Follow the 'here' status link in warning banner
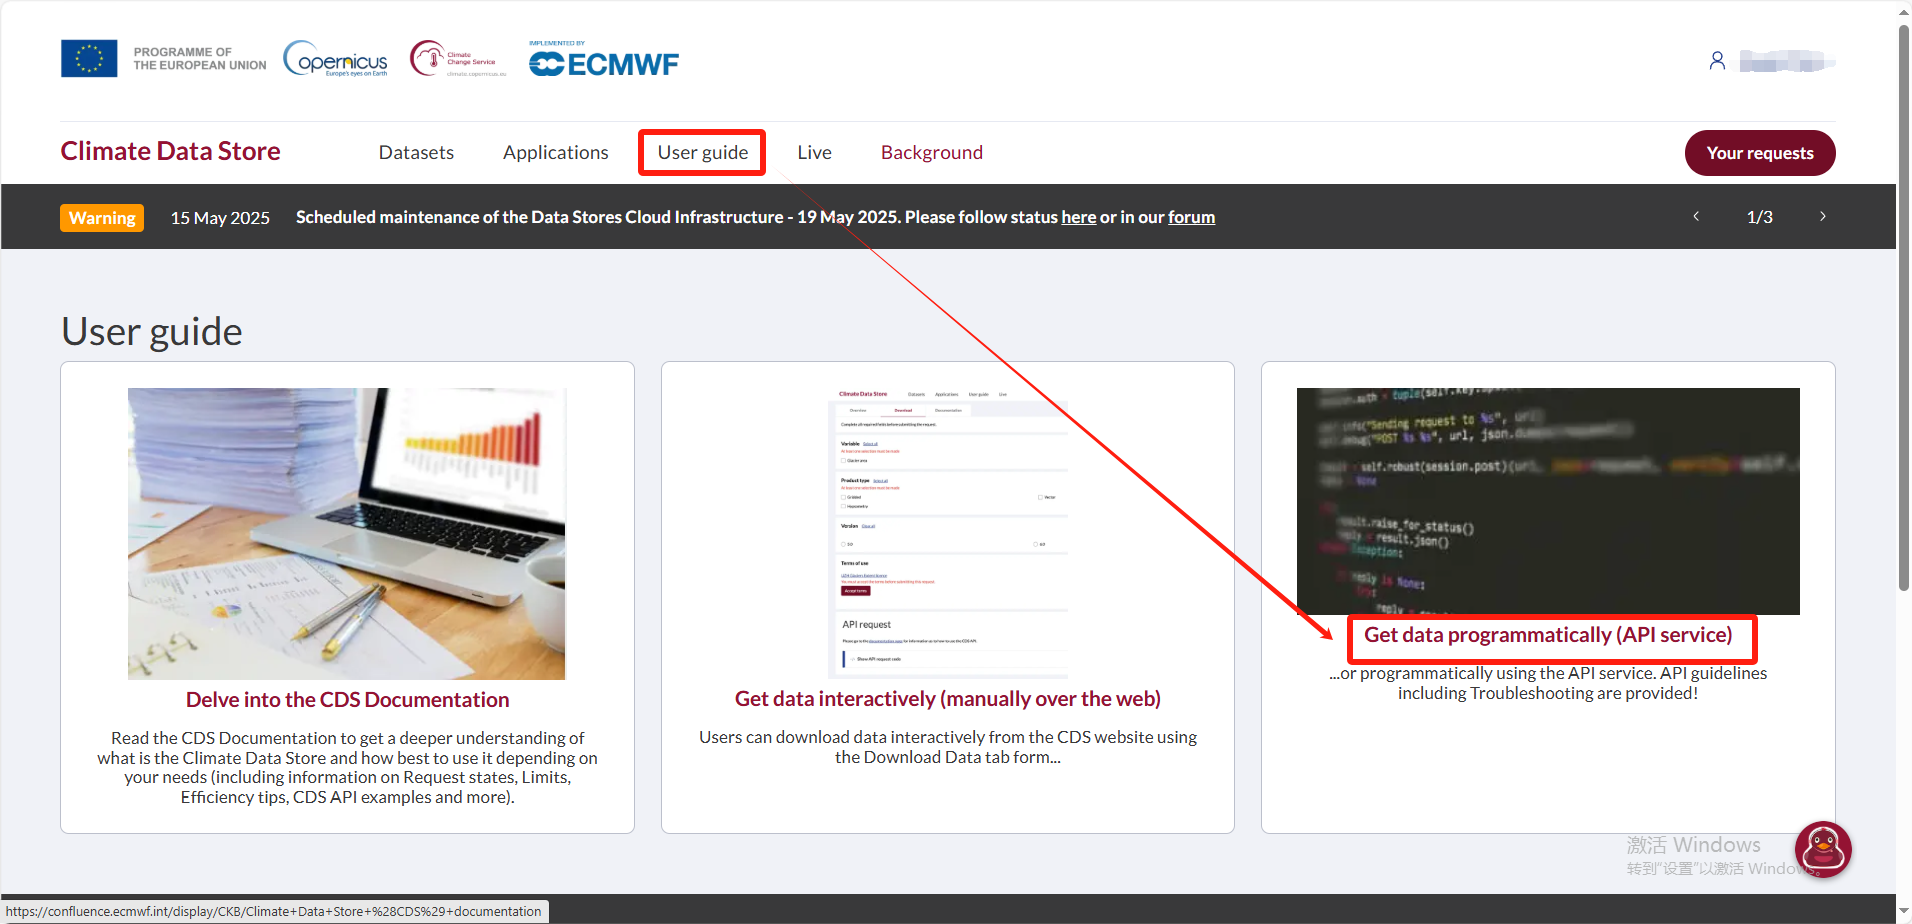 click(1079, 217)
